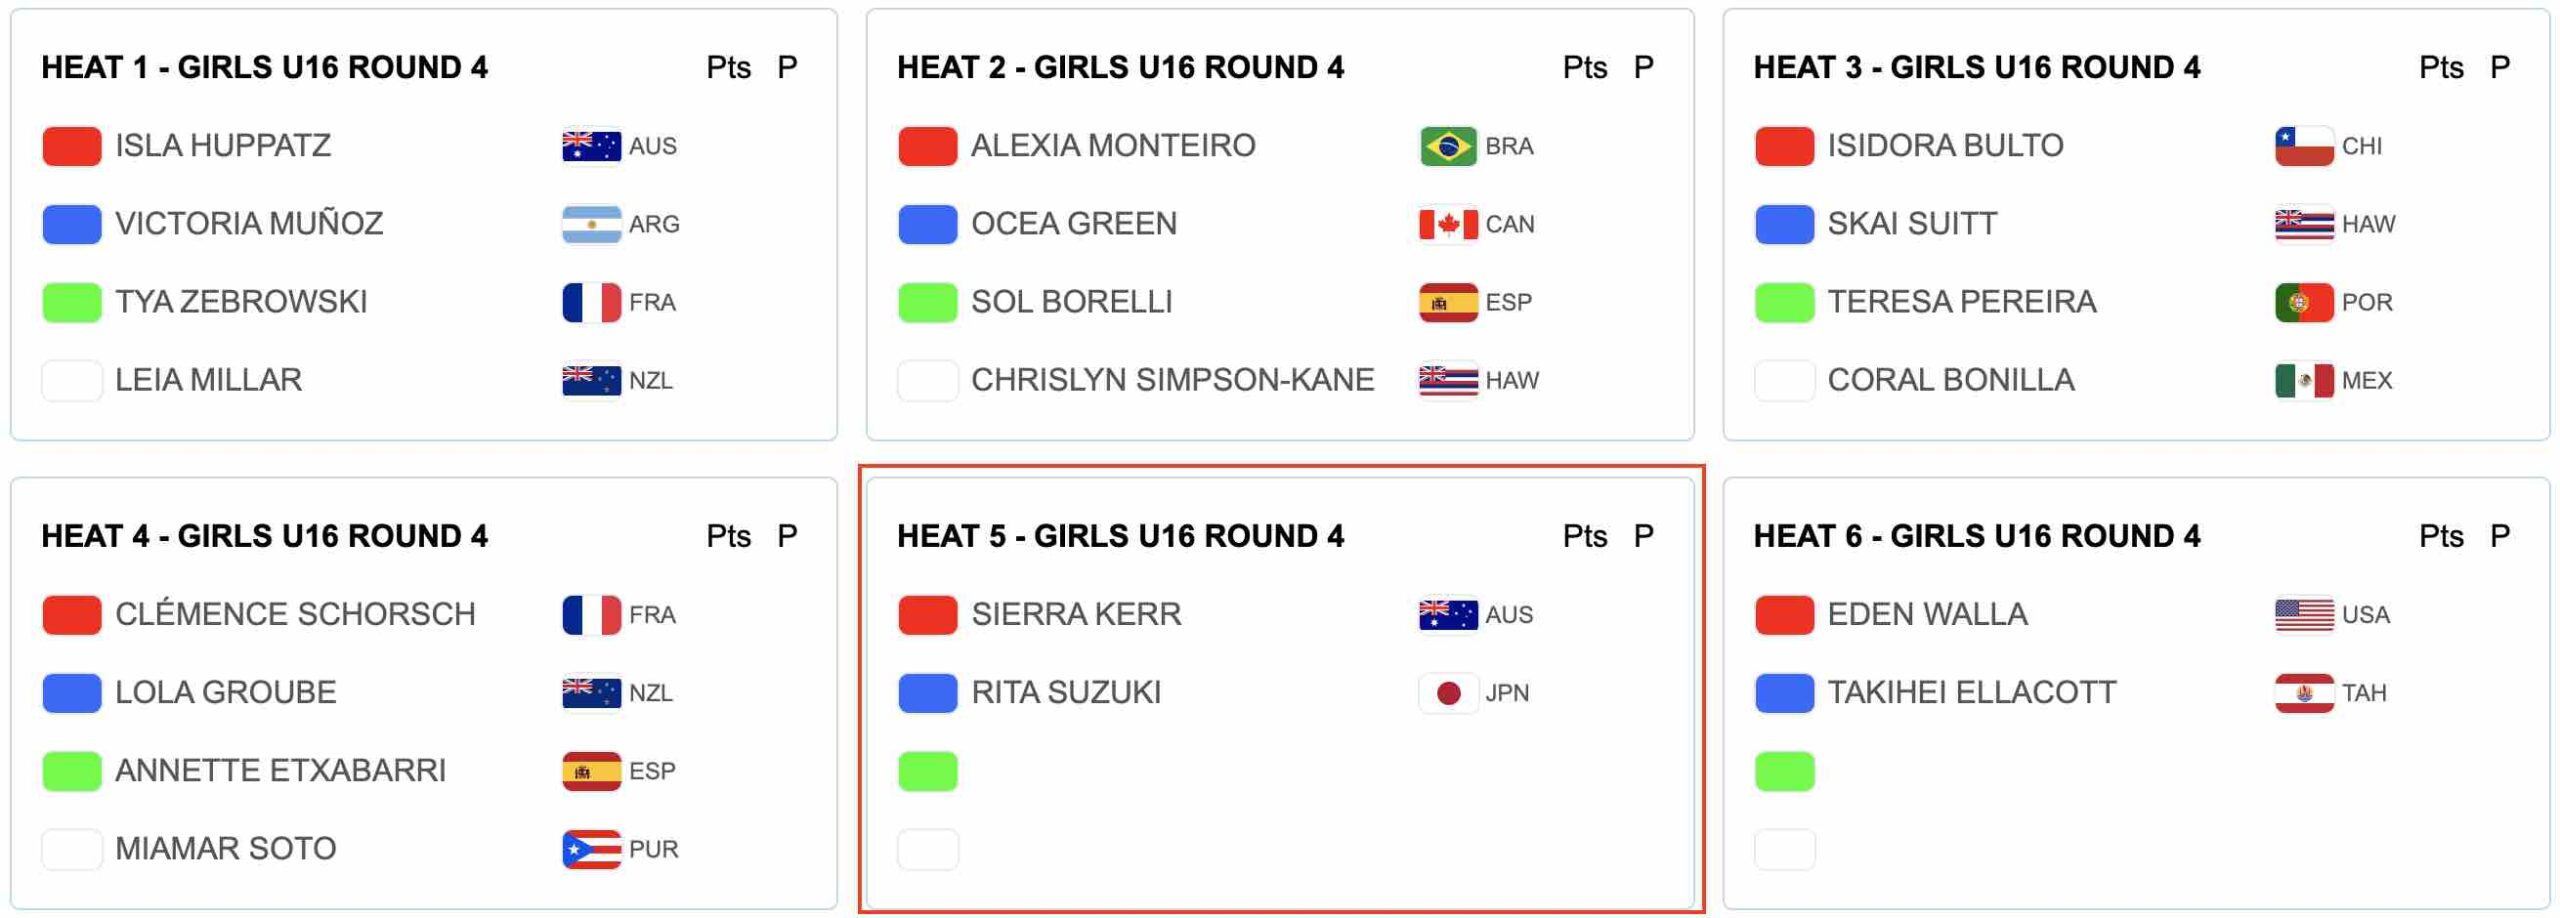Screen dimensions: 2560x918
Task: Click white jersey swatch for Leia Millar
Action: [71, 381]
